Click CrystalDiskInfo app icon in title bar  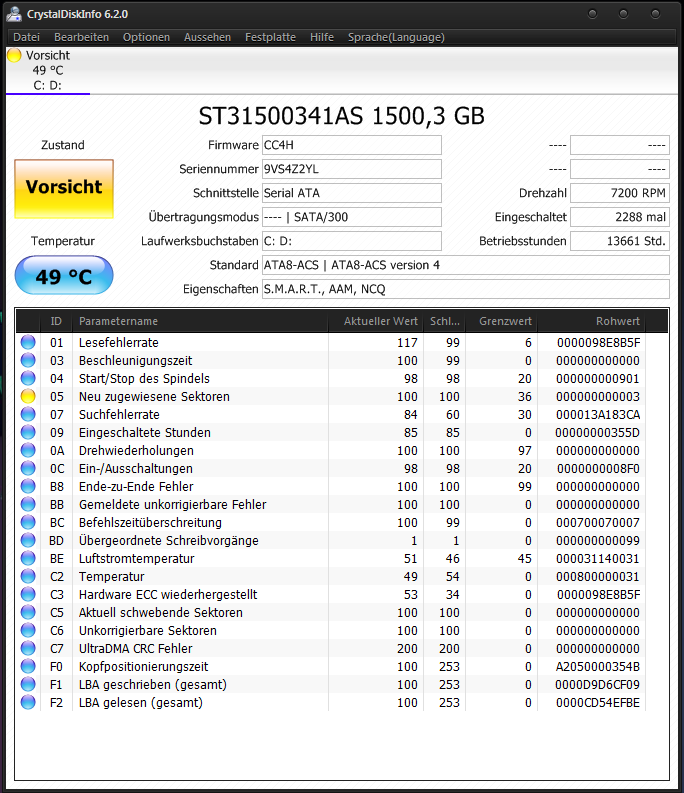click(14, 14)
